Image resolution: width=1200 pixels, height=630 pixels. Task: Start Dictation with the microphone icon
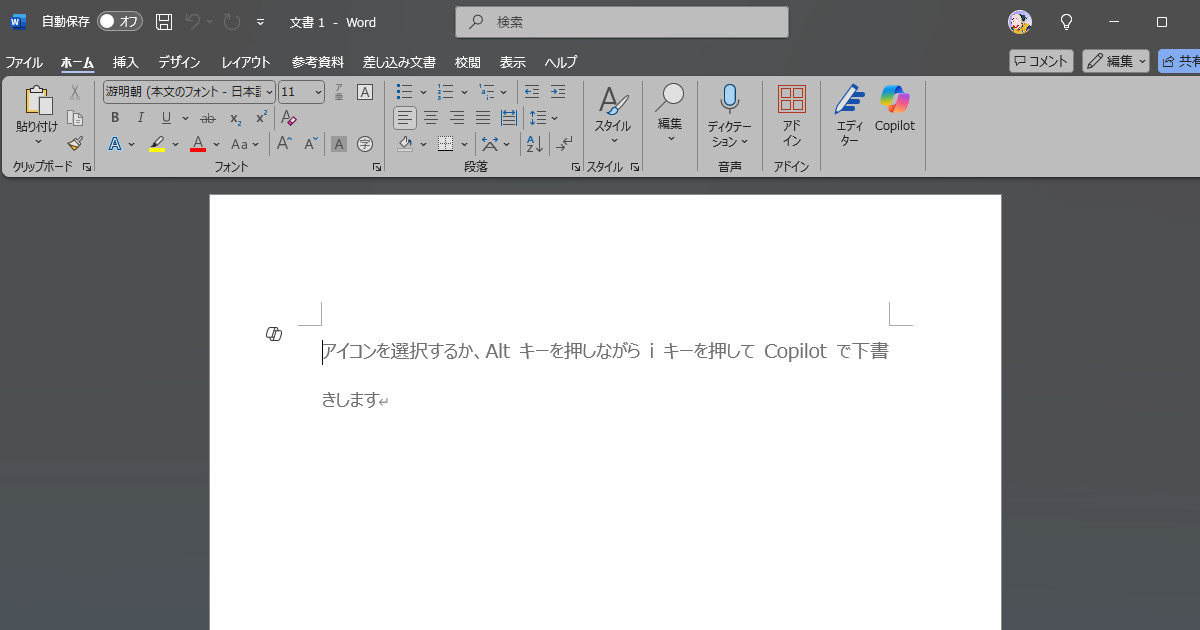click(x=729, y=116)
